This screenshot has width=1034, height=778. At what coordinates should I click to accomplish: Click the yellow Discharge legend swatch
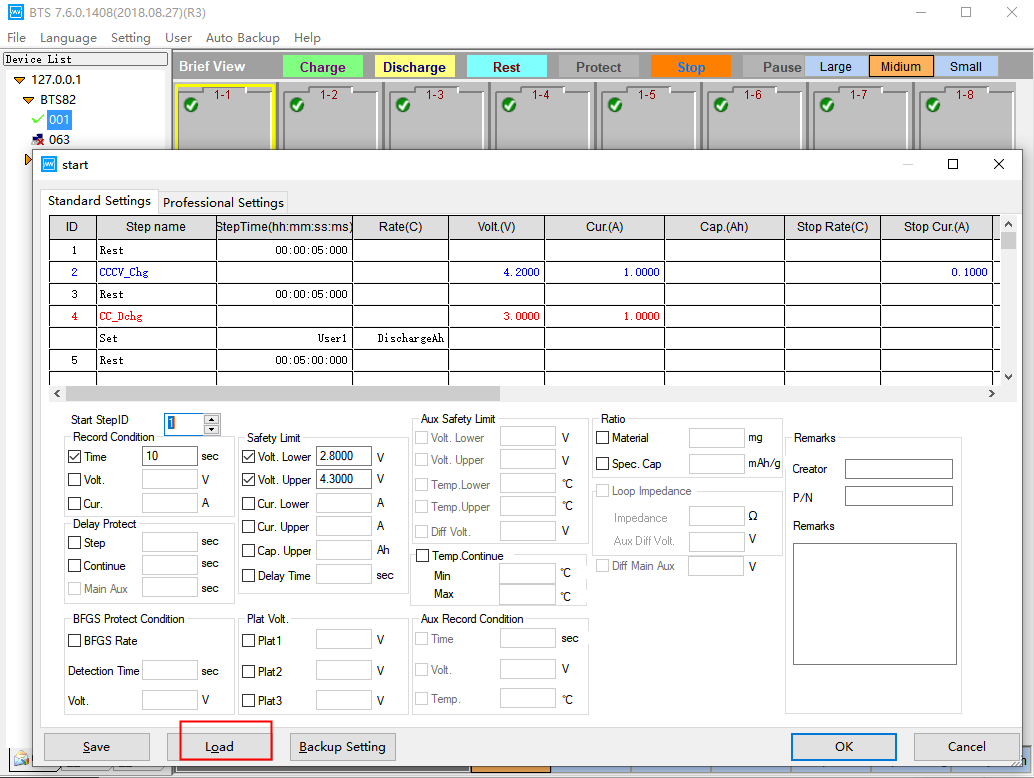pos(414,67)
